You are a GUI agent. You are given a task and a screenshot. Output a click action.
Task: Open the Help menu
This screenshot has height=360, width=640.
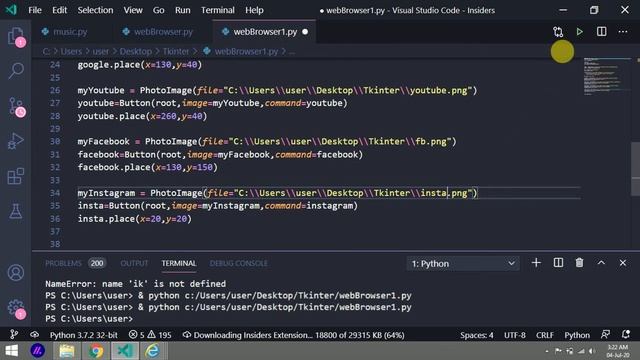coord(254,10)
